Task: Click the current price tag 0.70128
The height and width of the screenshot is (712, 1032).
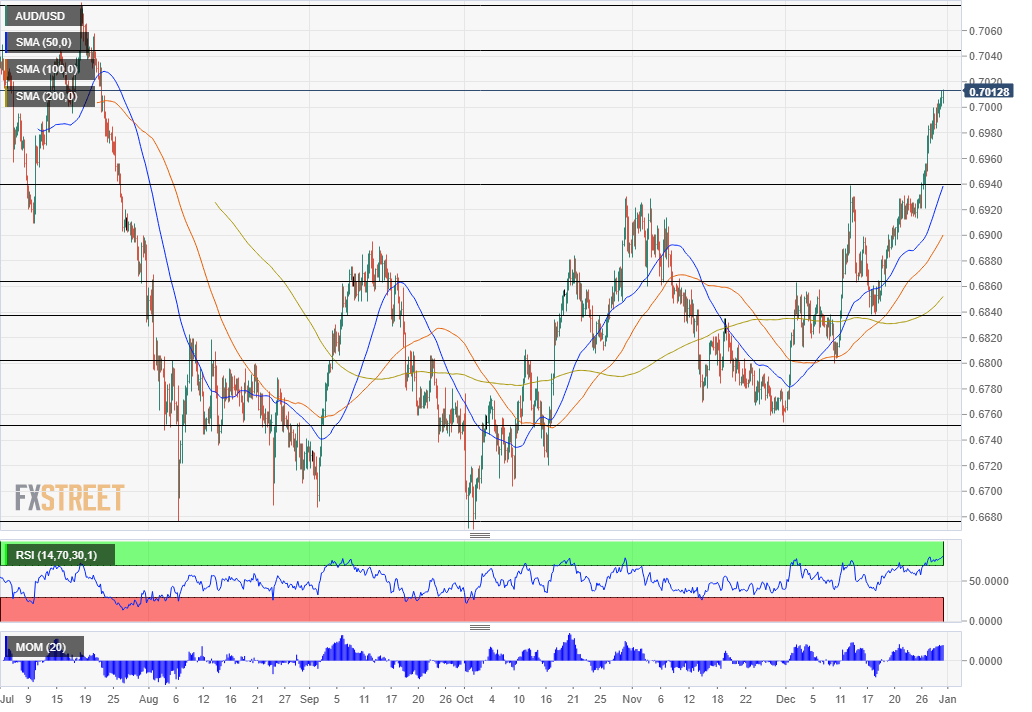Action: point(989,92)
